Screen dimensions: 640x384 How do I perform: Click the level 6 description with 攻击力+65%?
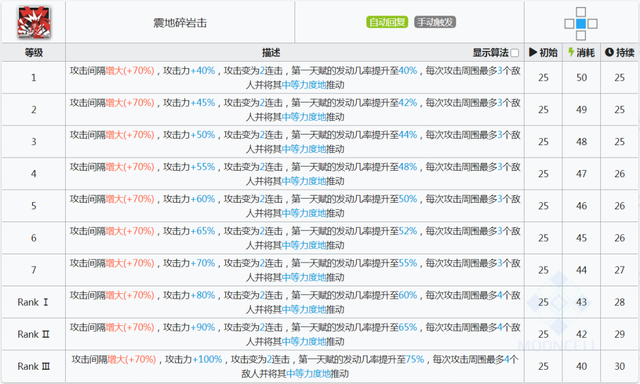(x=295, y=238)
